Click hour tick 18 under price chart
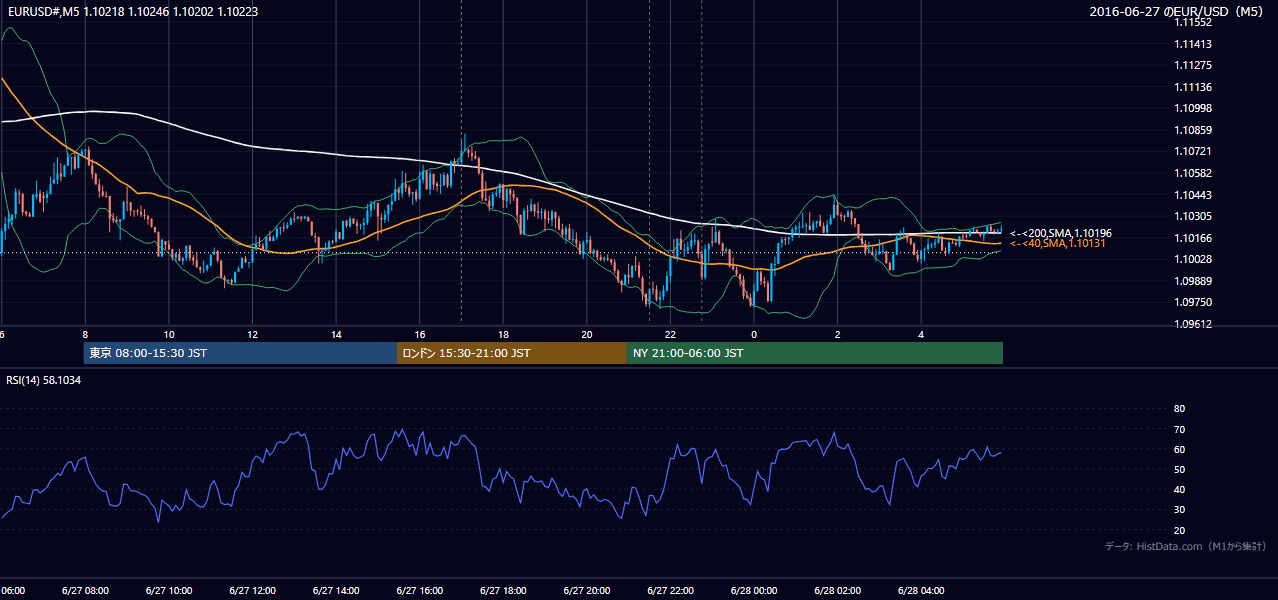Viewport: 1278px width, 600px height. [x=503, y=334]
